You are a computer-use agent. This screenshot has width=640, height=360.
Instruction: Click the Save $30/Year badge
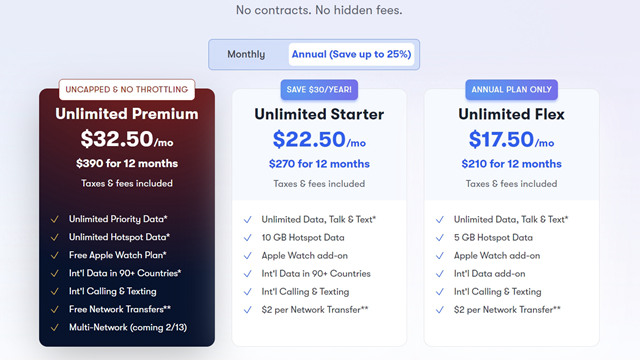319,89
